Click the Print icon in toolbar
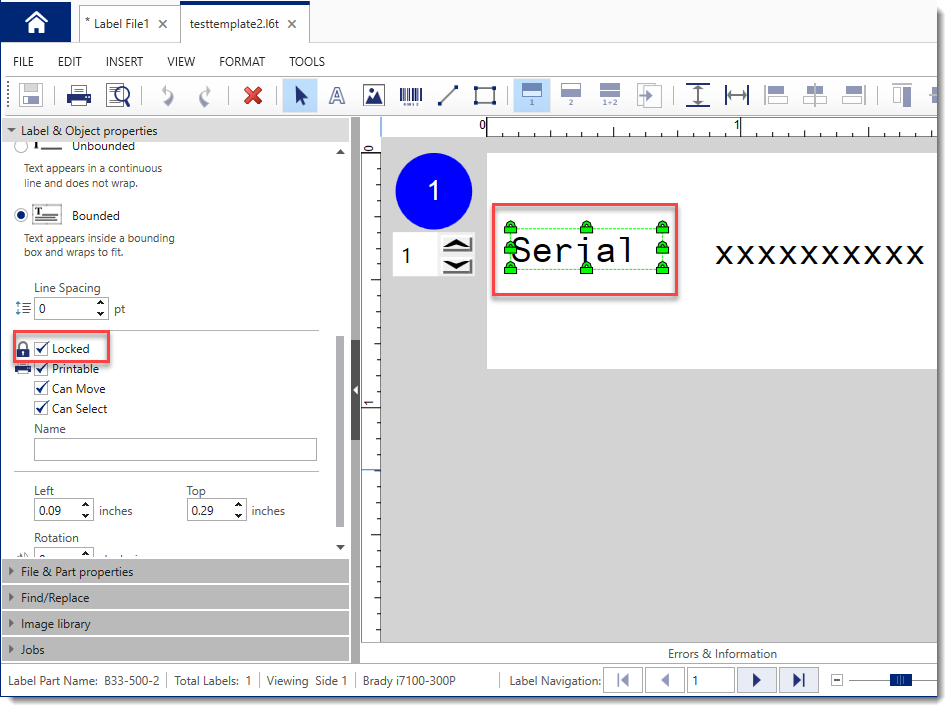The height and width of the screenshot is (712, 952). click(79, 96)
